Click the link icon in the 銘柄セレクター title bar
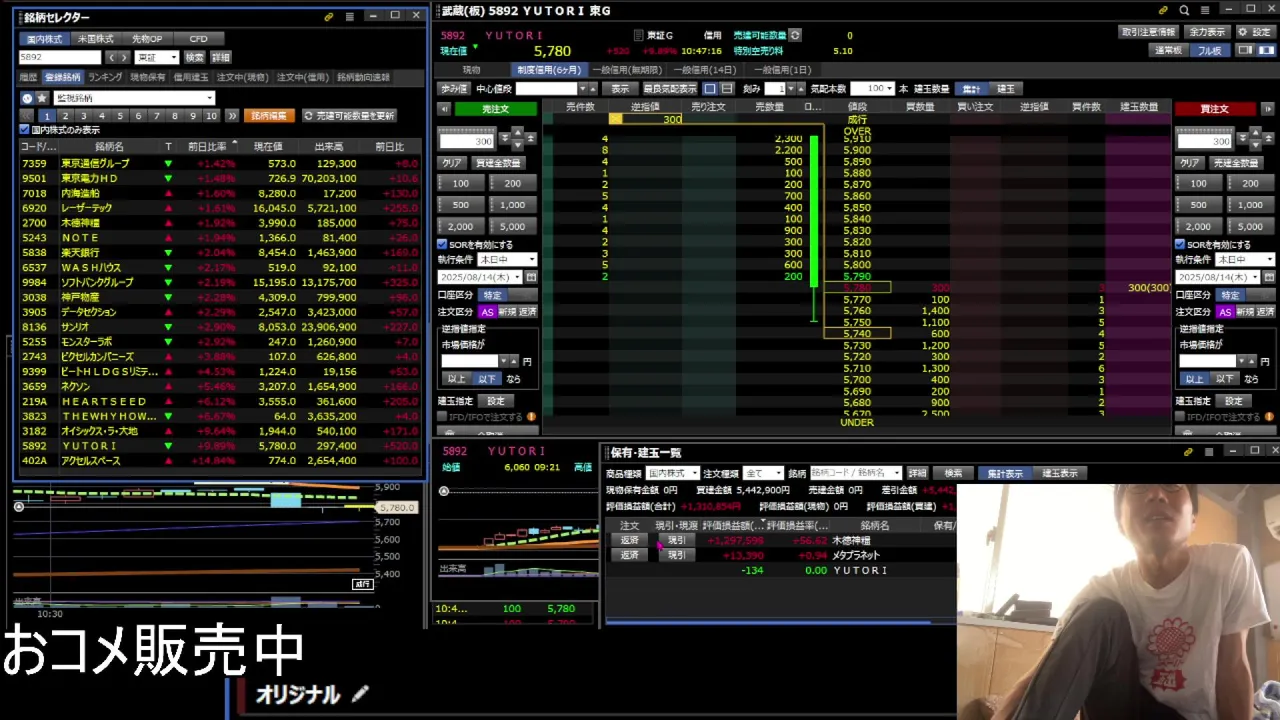Viewport: 1280px width, 720px height. coord(329,17)
